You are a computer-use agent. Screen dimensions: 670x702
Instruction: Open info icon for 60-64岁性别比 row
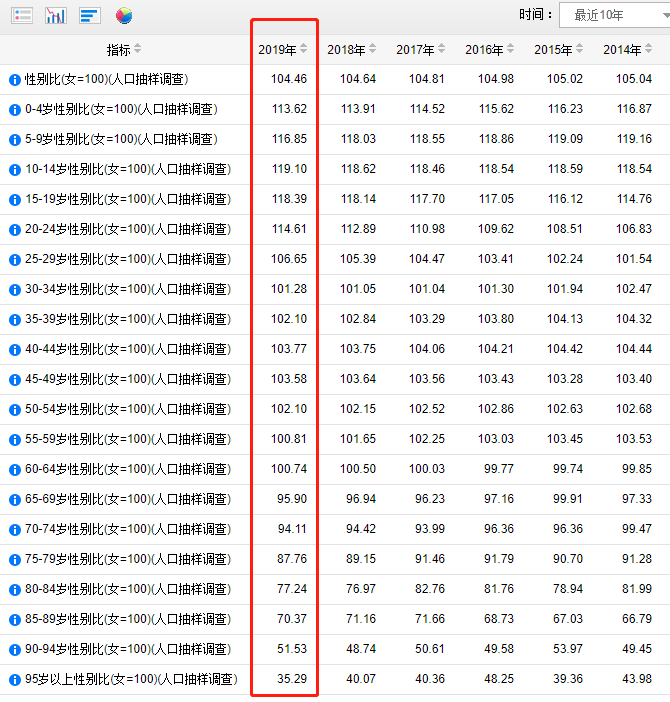pos(15,470)
